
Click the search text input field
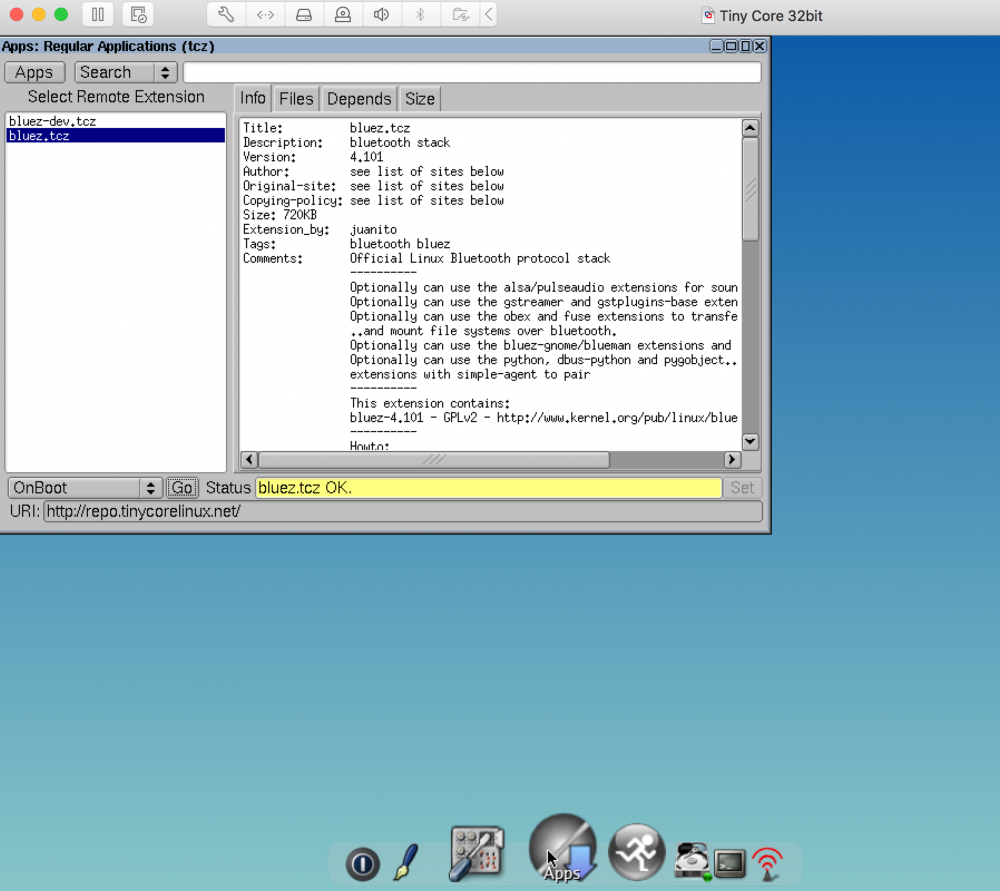[x=472, y=73]
